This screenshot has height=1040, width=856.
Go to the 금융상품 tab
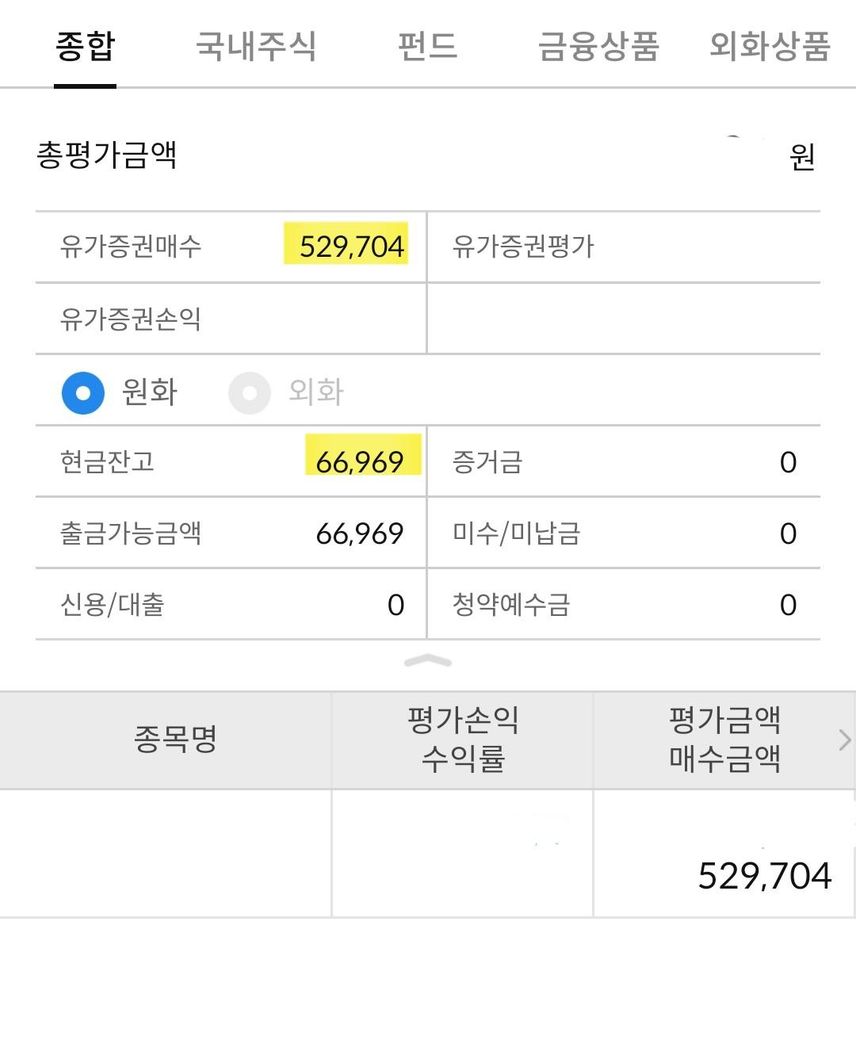(598, 46)
